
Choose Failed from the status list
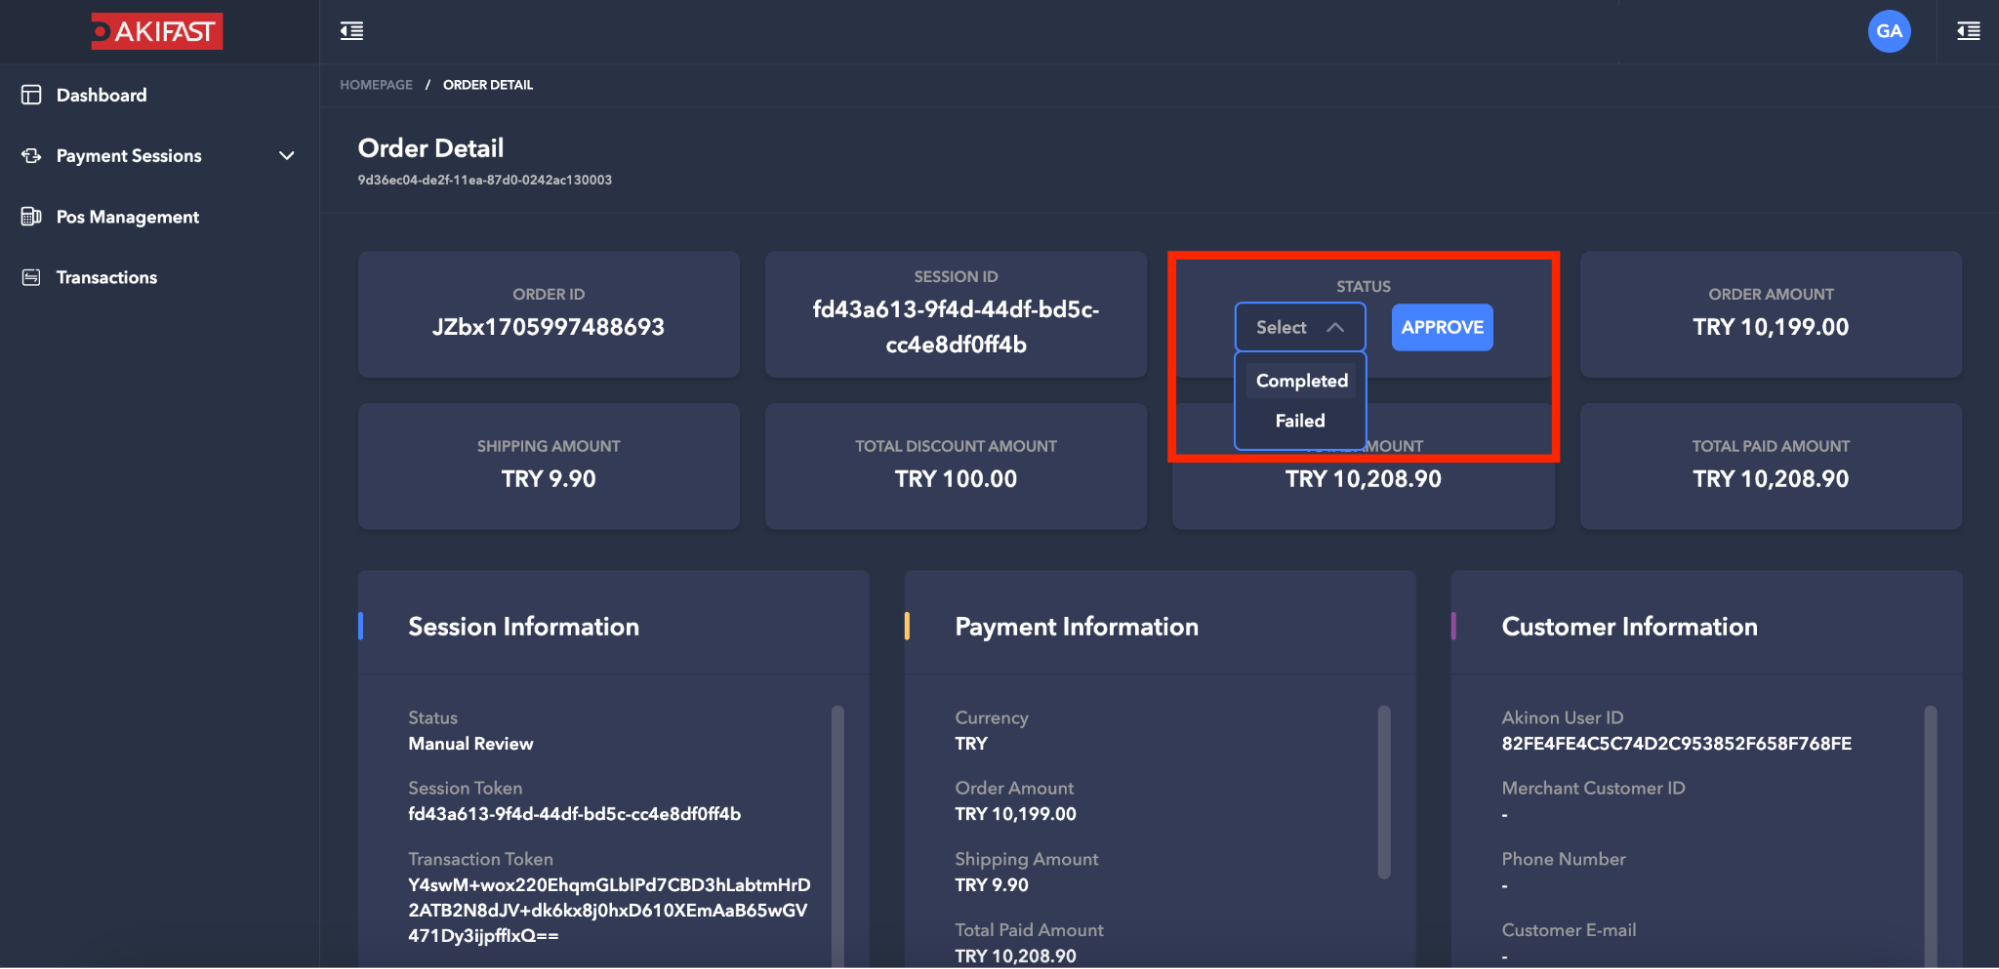[x=1299, y=421]
